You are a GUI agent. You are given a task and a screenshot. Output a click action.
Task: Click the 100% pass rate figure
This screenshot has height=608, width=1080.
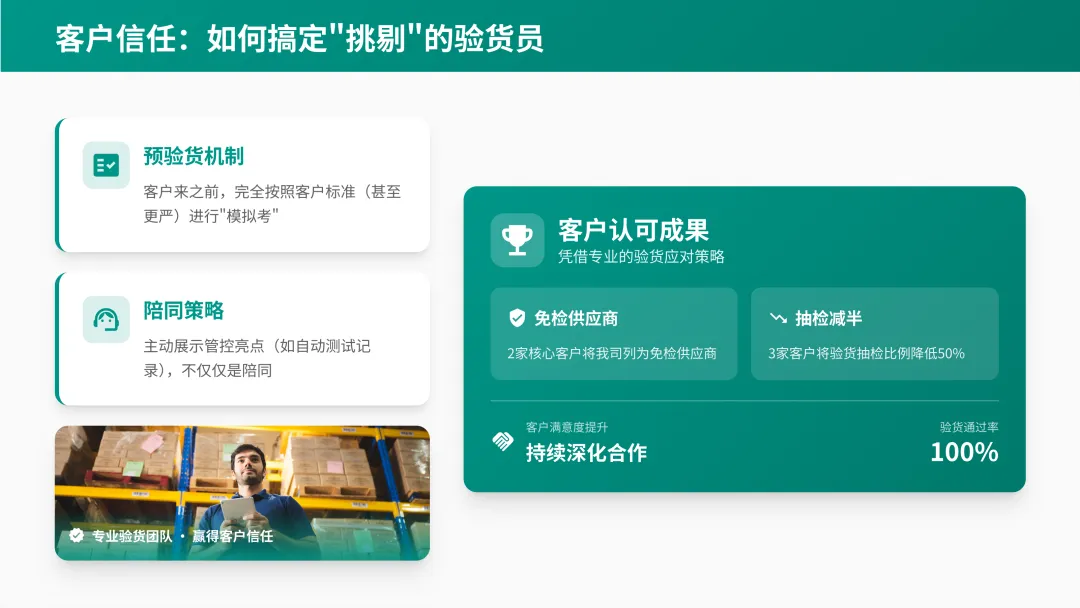pyautogui.click(x=964, y=452)
